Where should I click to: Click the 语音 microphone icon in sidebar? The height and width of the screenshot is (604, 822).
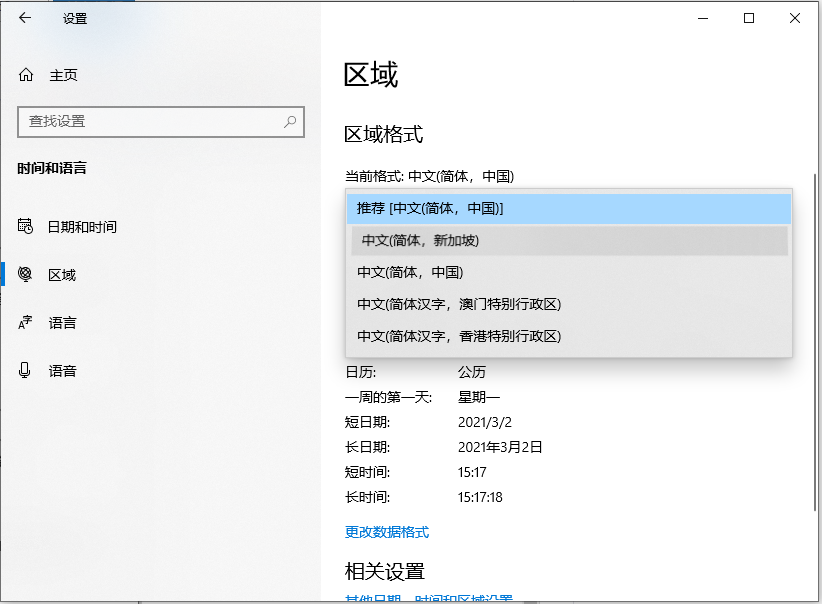pyautogui.click(x=26, y=371)
